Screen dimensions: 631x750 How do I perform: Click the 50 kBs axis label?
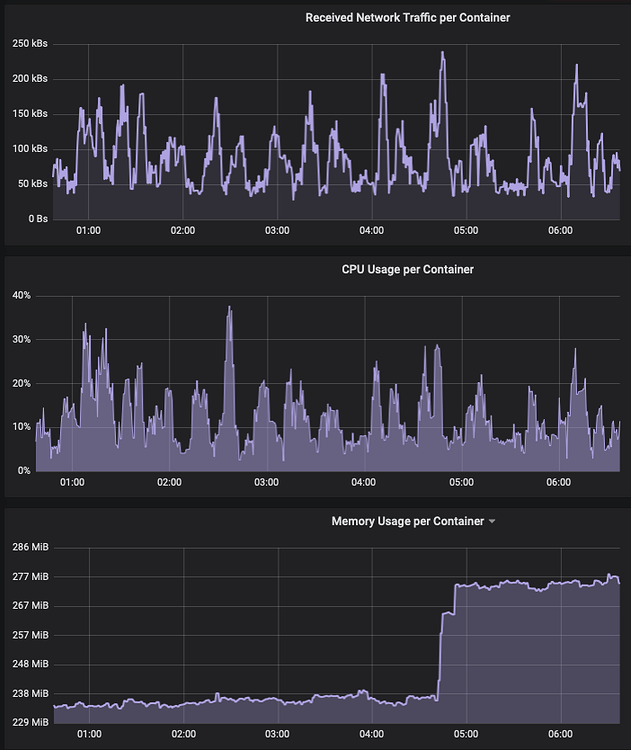click(x=33, y=184)
